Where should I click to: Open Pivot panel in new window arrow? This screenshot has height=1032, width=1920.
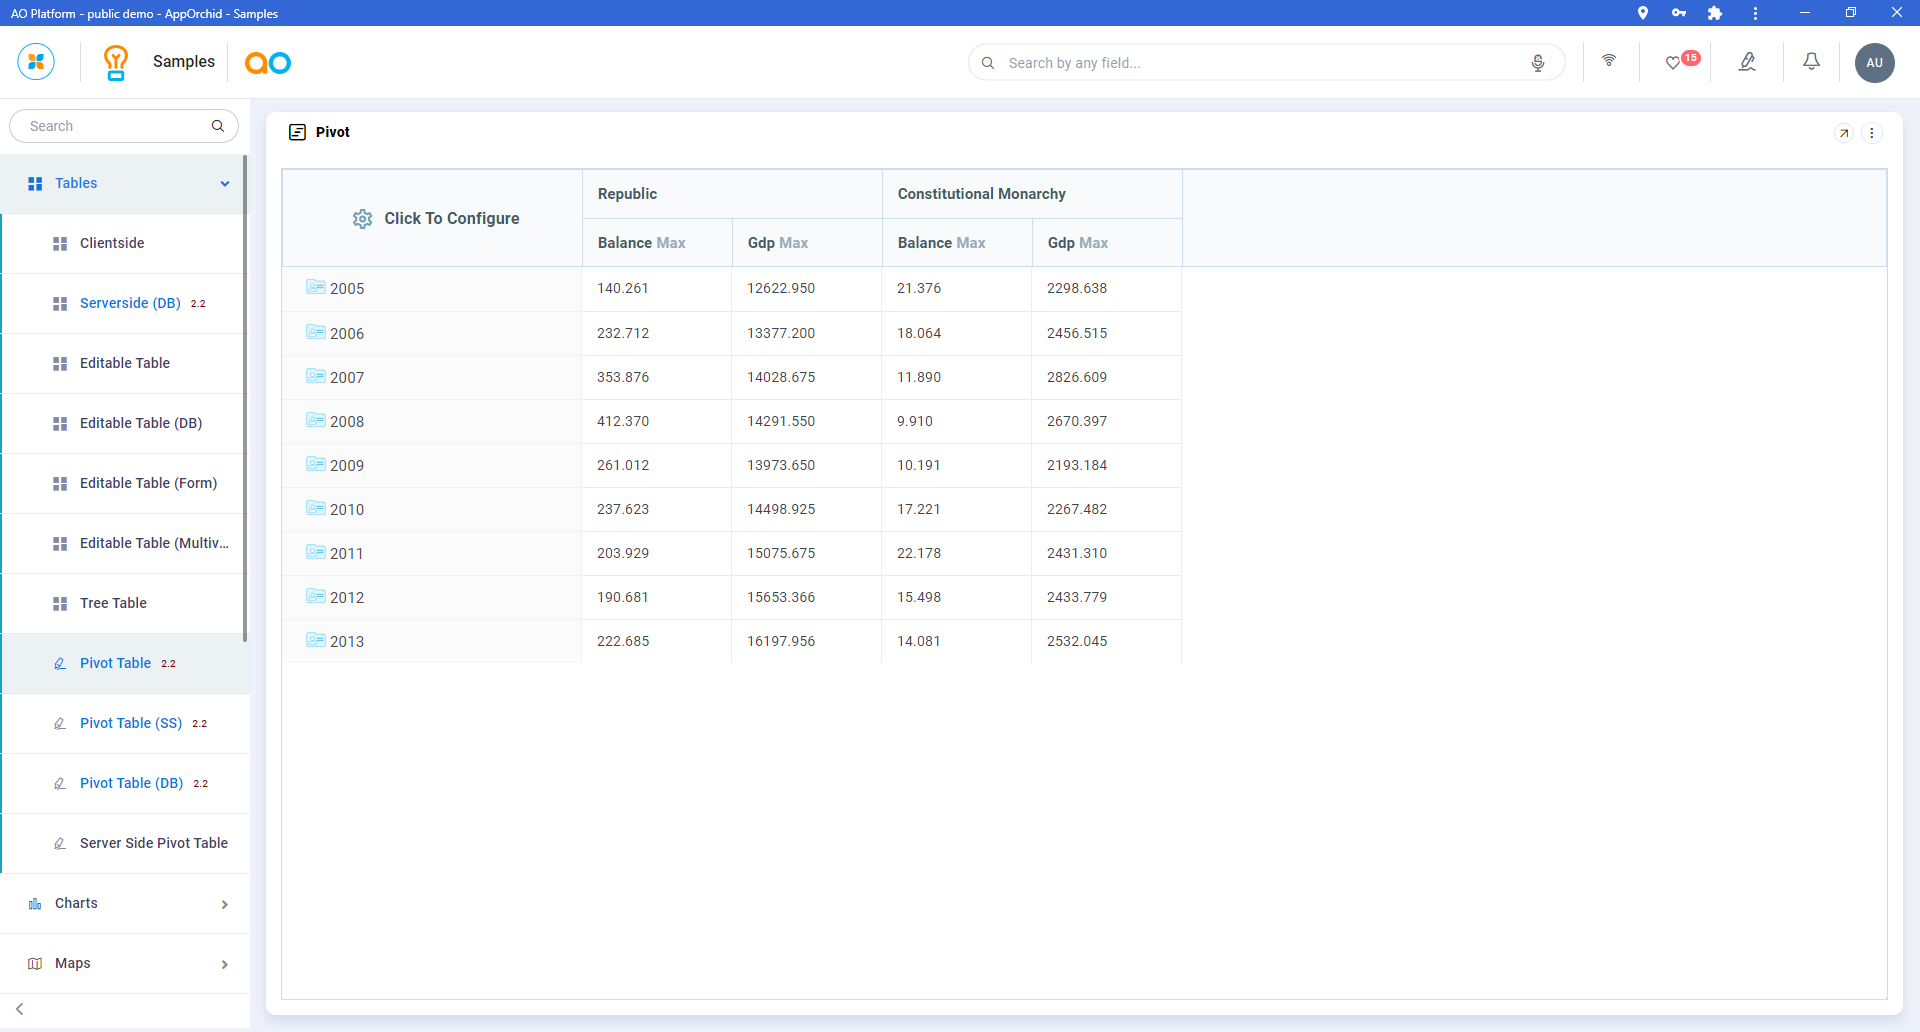point(1844,133)
